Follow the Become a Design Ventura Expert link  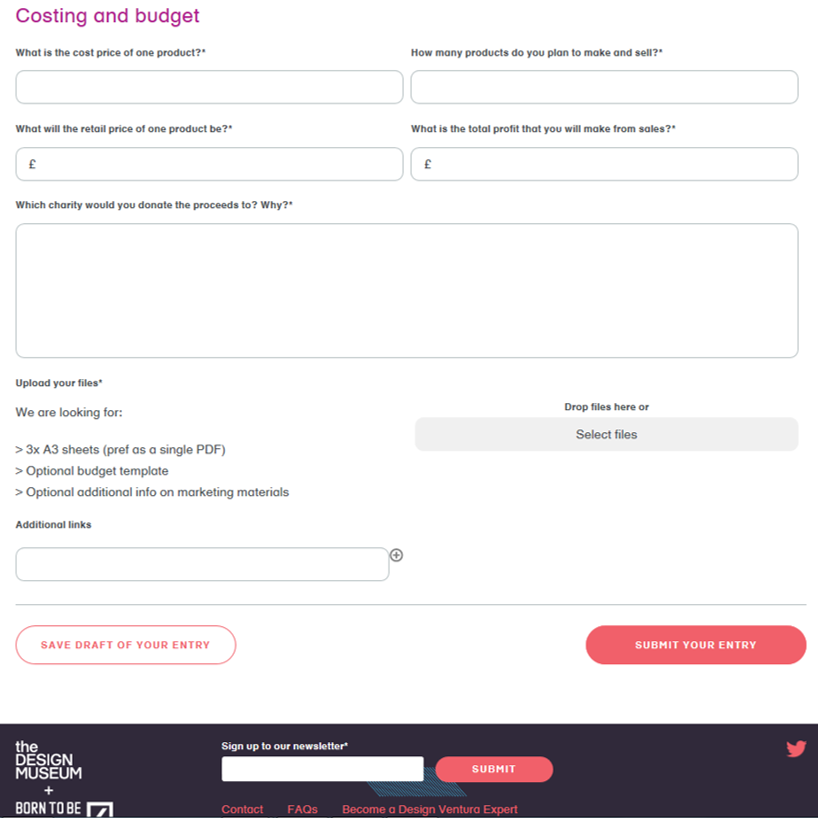(429, 809)
